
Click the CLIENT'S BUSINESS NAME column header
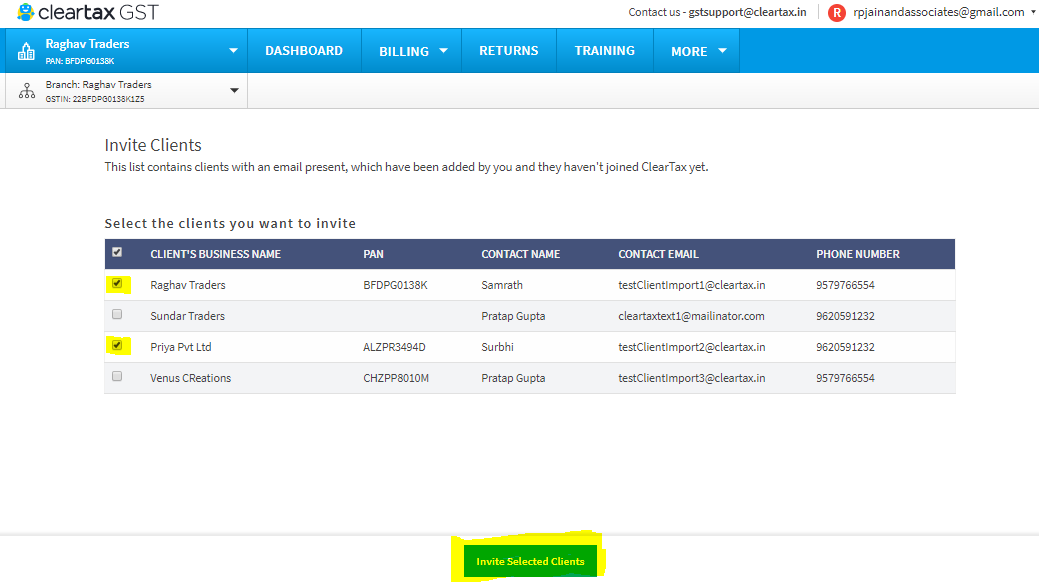(215, 254)
